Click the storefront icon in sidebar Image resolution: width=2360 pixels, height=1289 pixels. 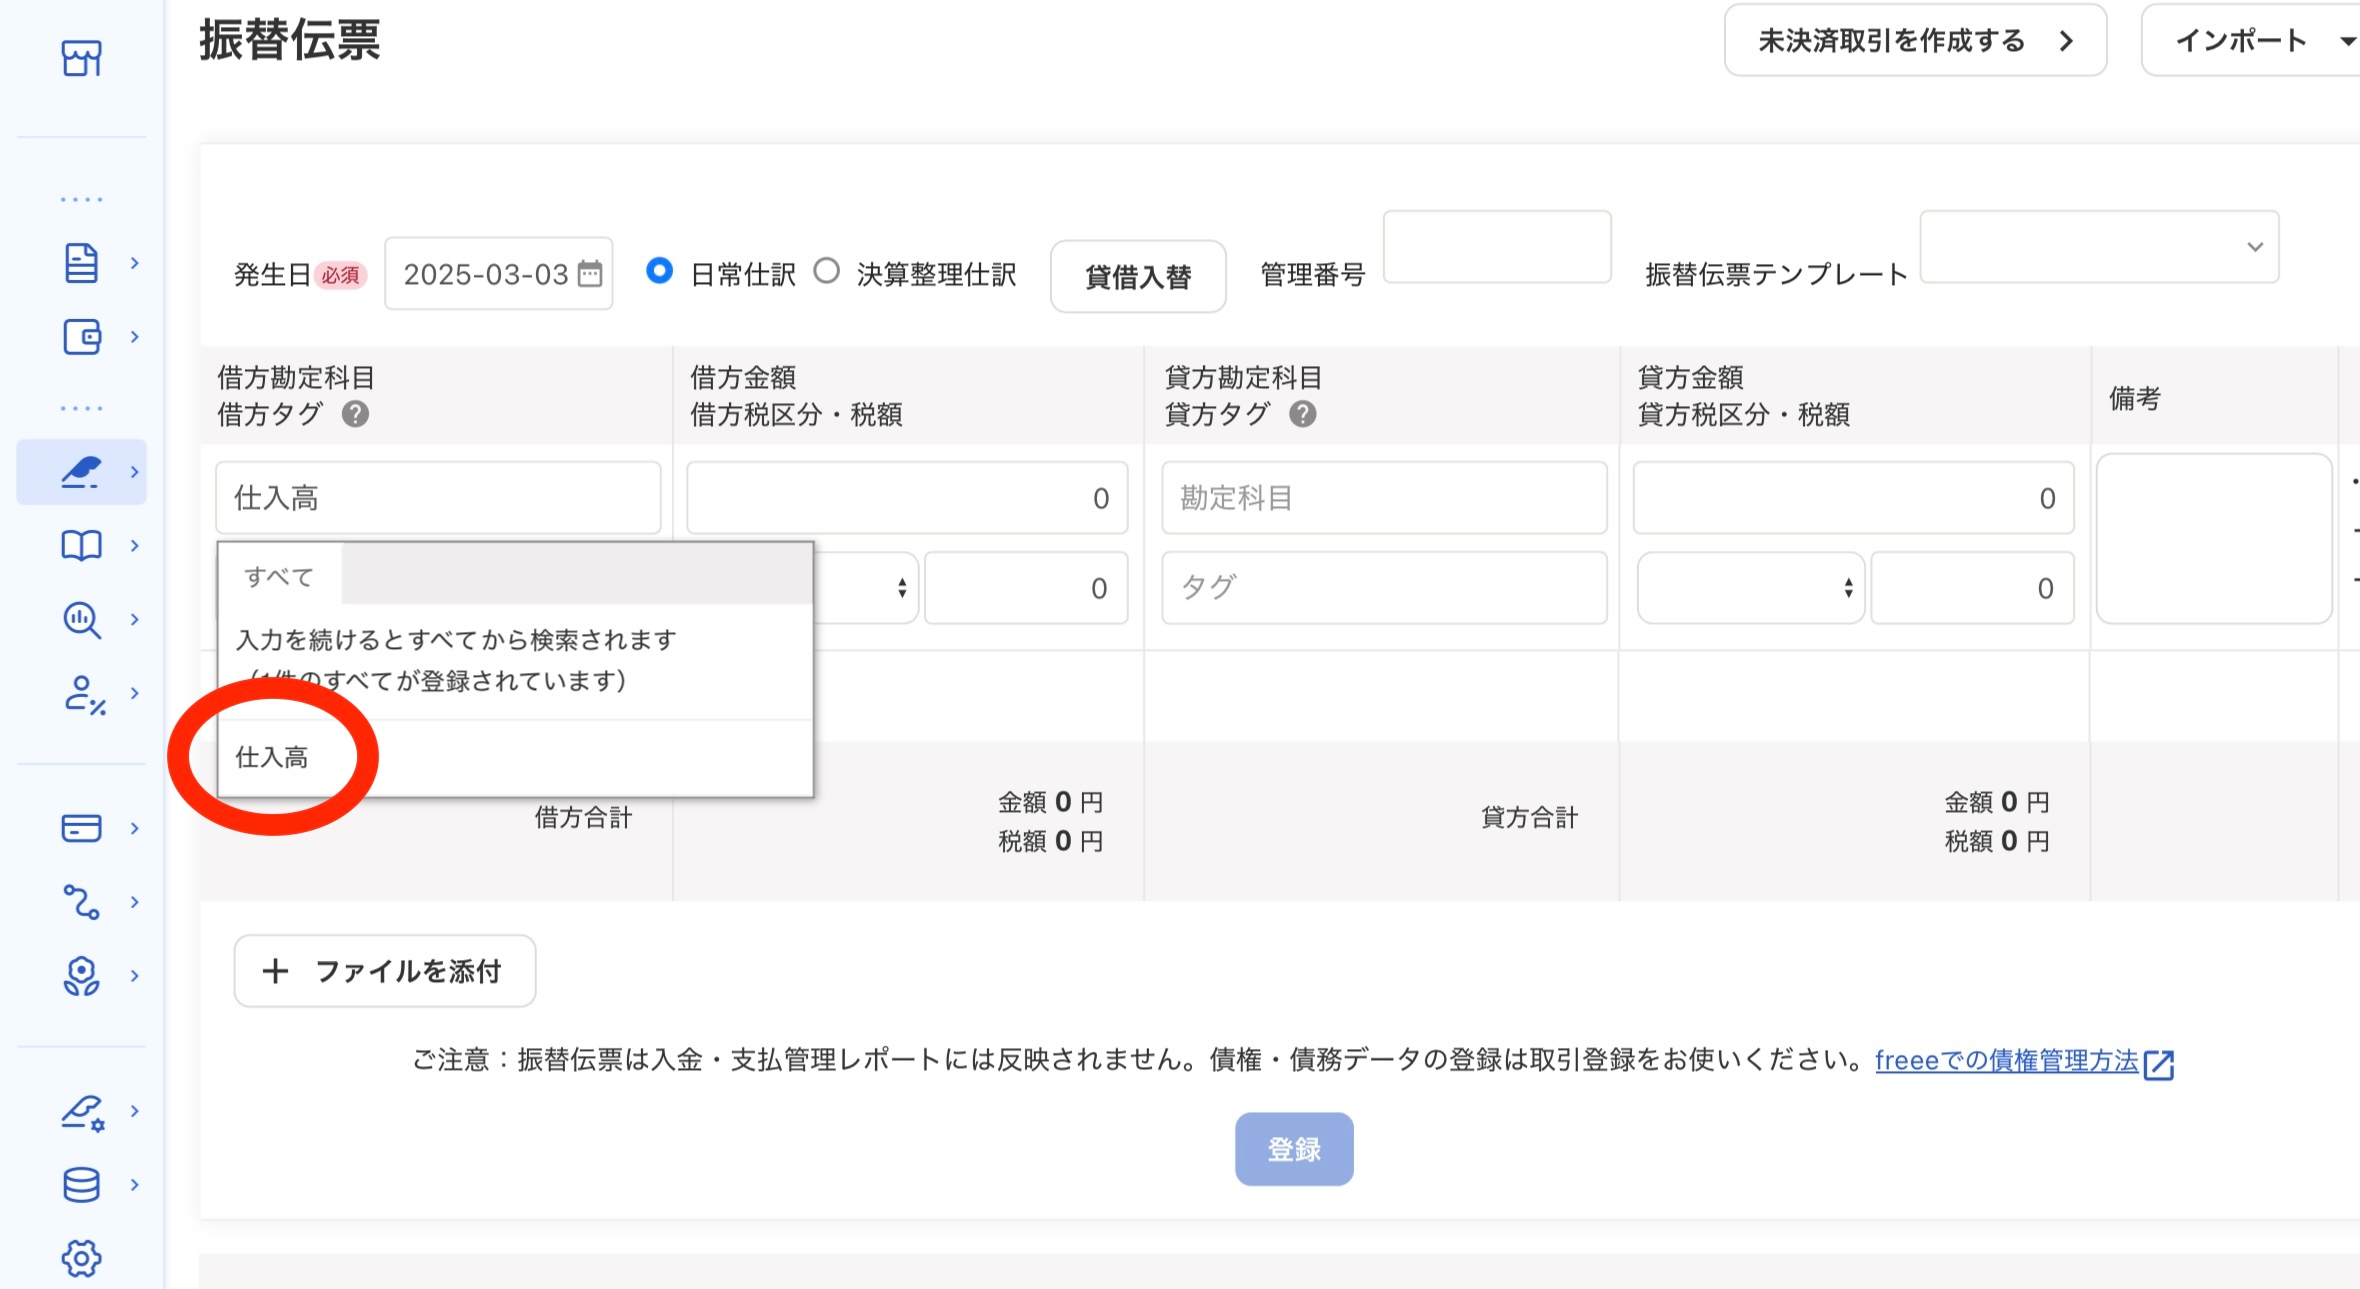[81, 58]
